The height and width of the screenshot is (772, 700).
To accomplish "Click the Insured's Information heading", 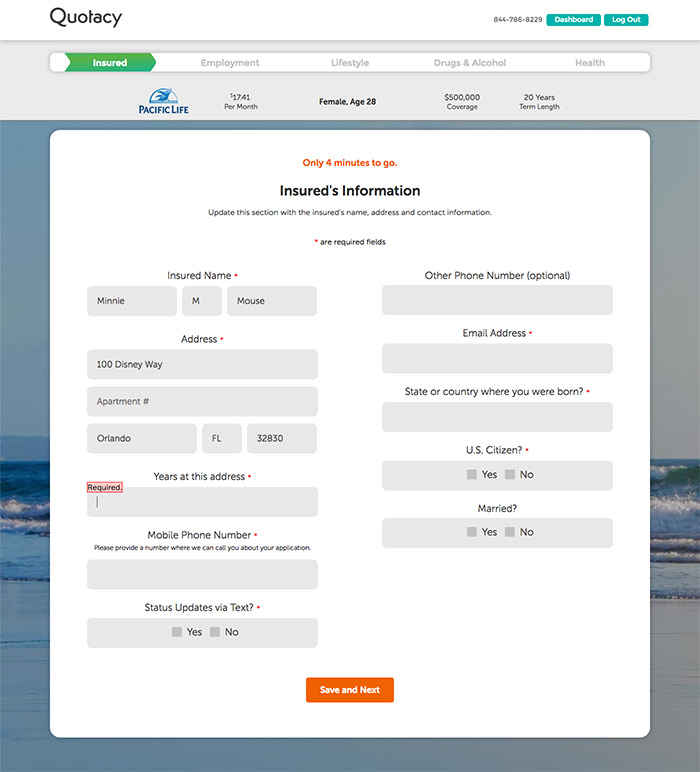I will pyautogui.click(x=350, y=191).
